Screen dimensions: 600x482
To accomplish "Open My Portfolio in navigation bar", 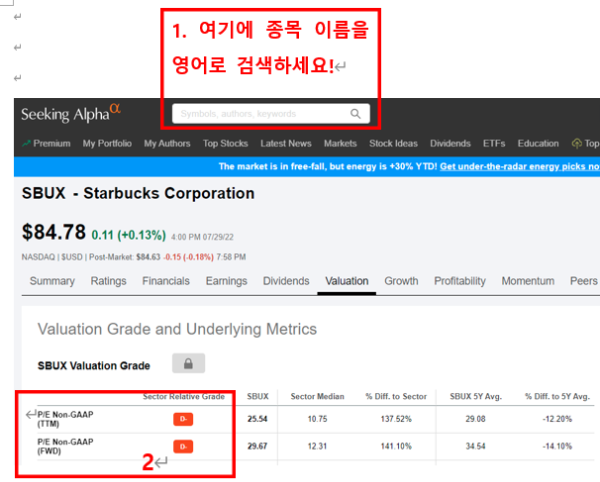I will 107,143.
